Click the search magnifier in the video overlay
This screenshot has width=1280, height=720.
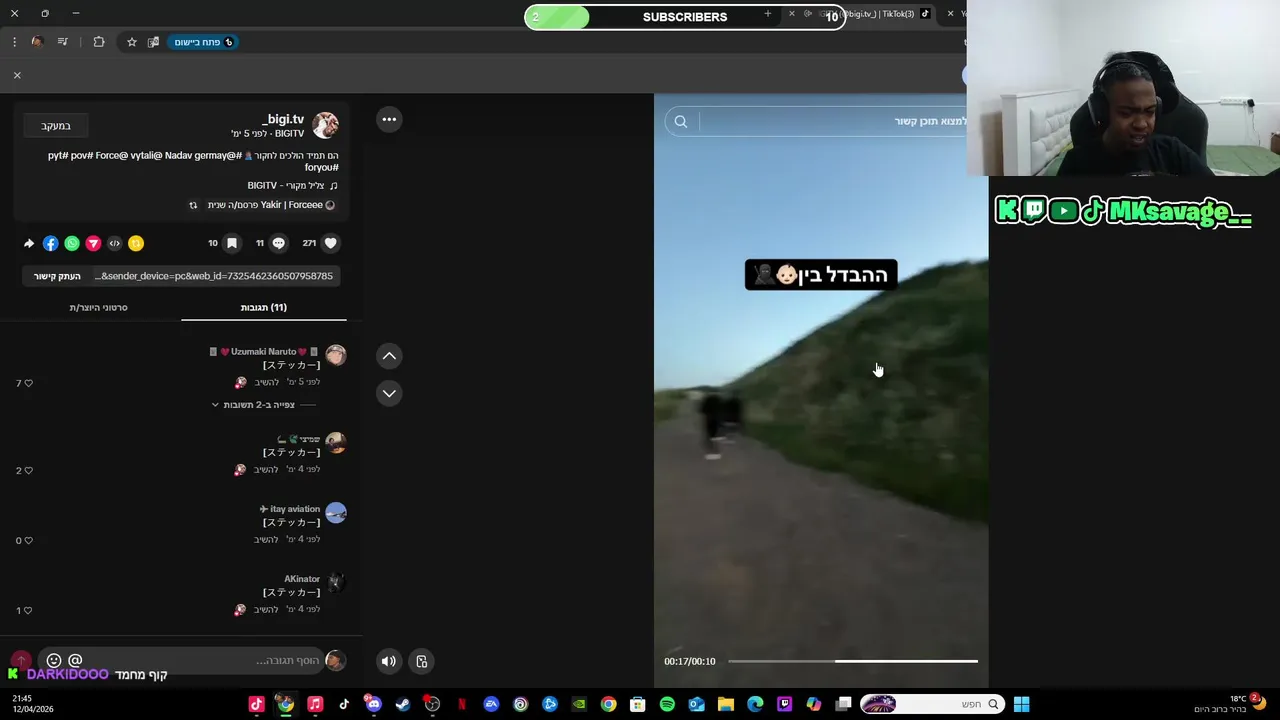click(681, 121)
